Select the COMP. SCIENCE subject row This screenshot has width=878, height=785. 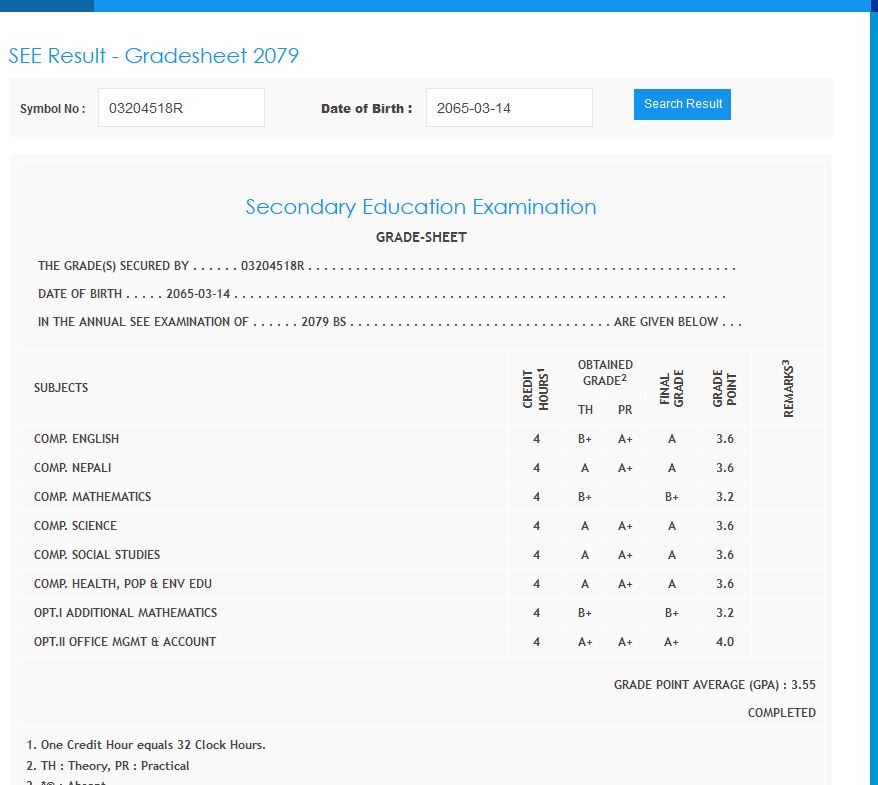[75, 526]
